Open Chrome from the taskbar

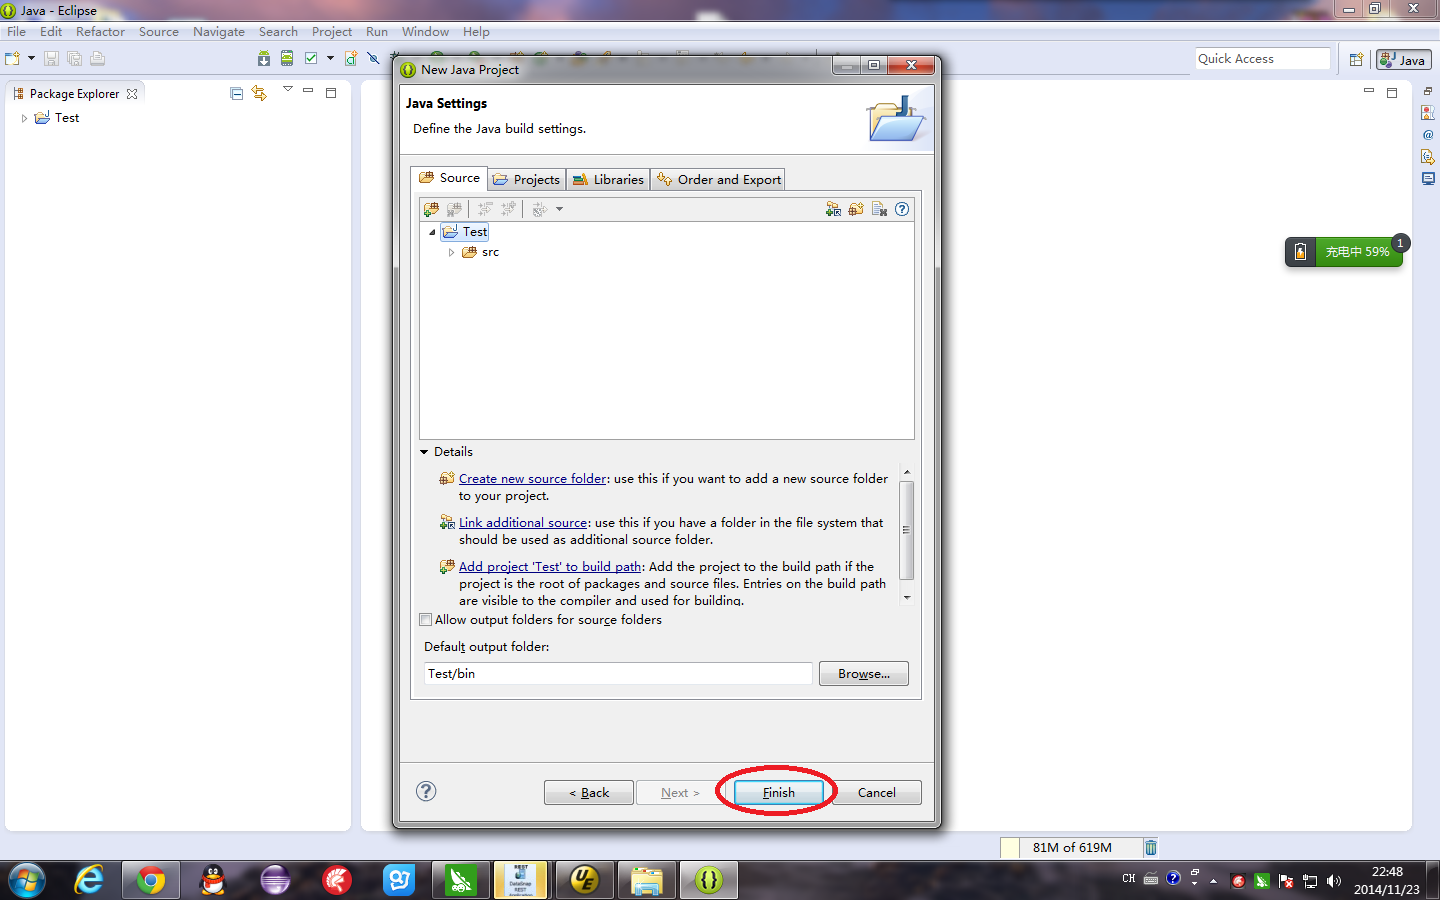point(151,880)
